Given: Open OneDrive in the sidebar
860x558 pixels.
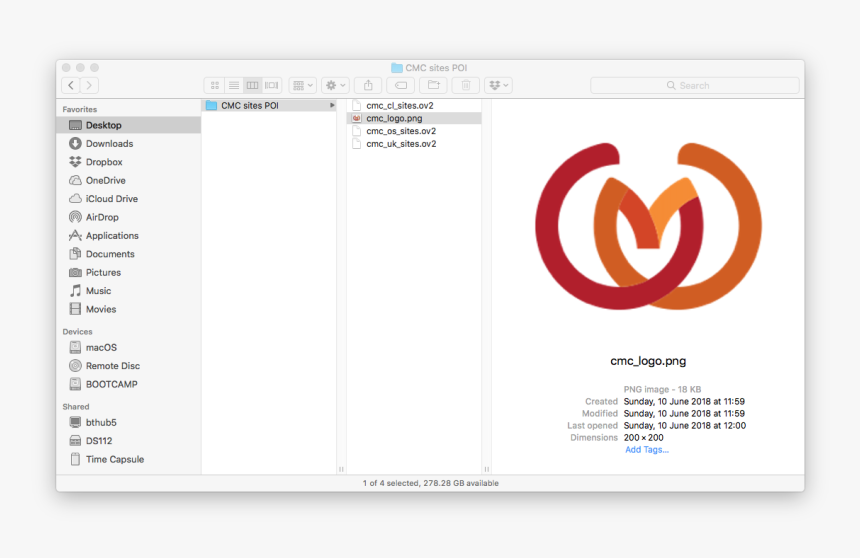Looking at the screenshot, I should [128, 181].
